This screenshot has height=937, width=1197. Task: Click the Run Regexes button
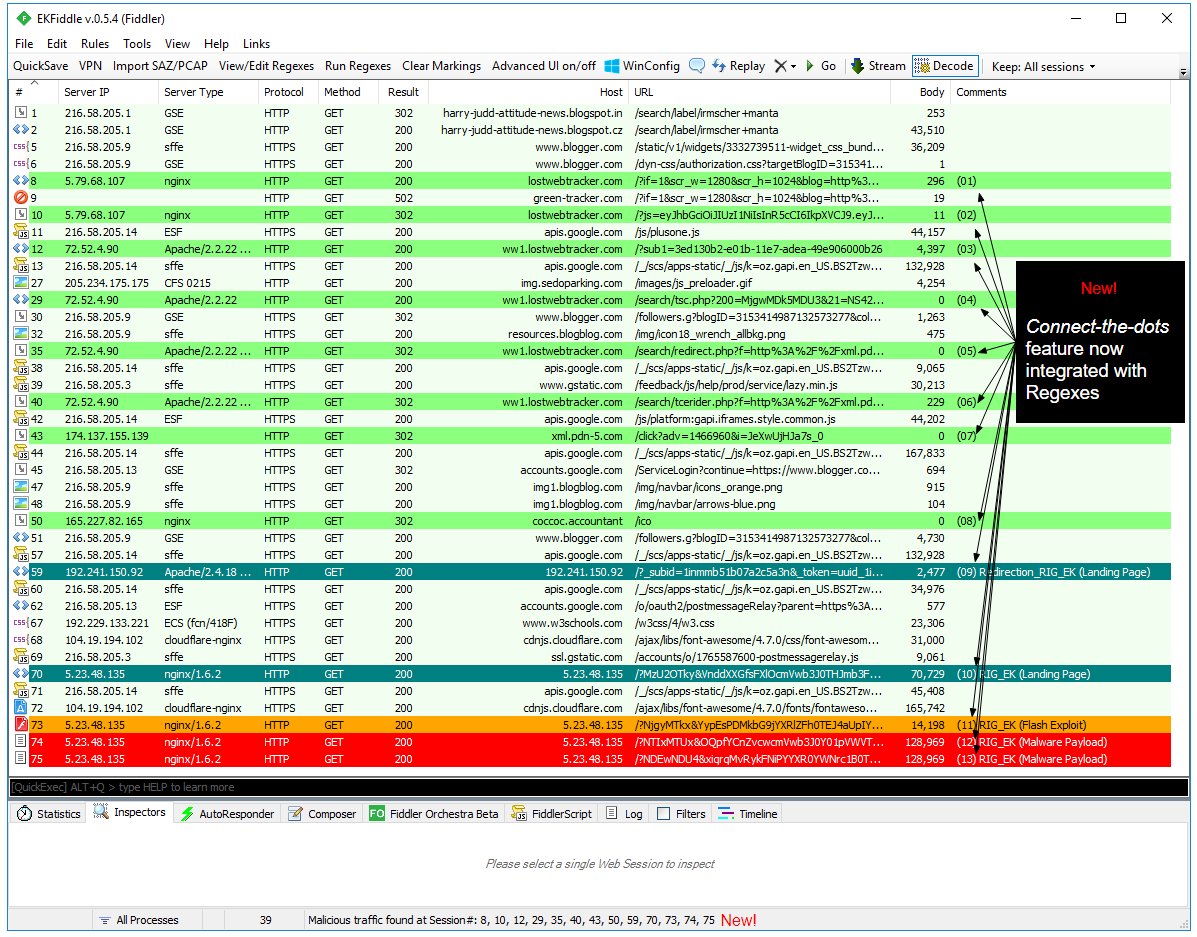click(357, 66)
